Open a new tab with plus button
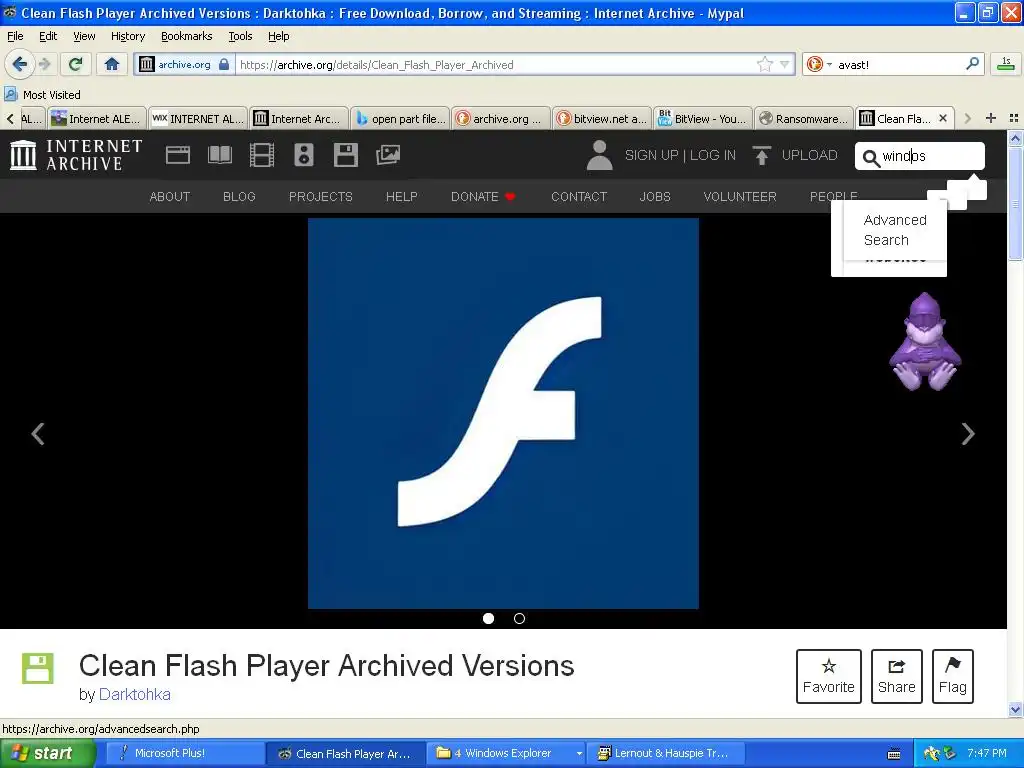 point(991,118)
